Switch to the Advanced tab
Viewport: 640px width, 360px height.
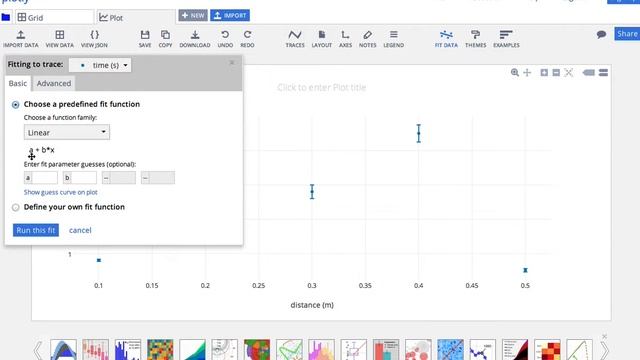coord(53,83)
